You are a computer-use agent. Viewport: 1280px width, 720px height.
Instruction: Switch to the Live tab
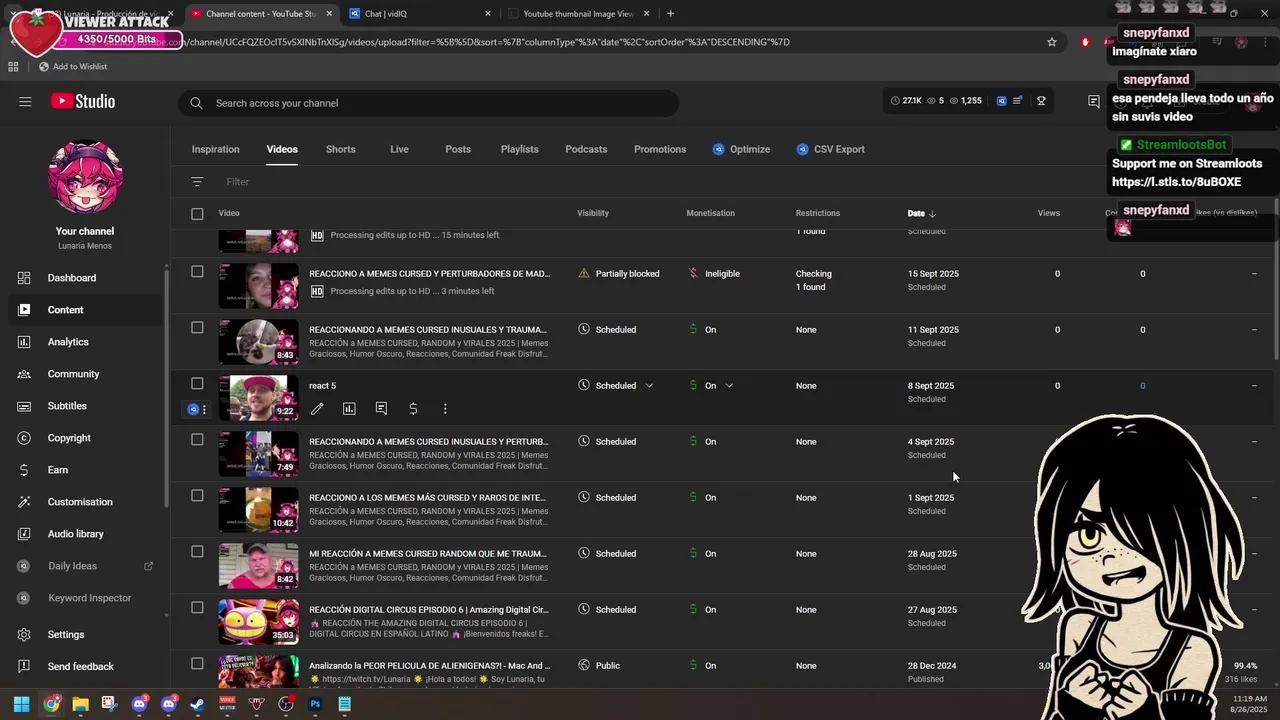click(399, 149)
